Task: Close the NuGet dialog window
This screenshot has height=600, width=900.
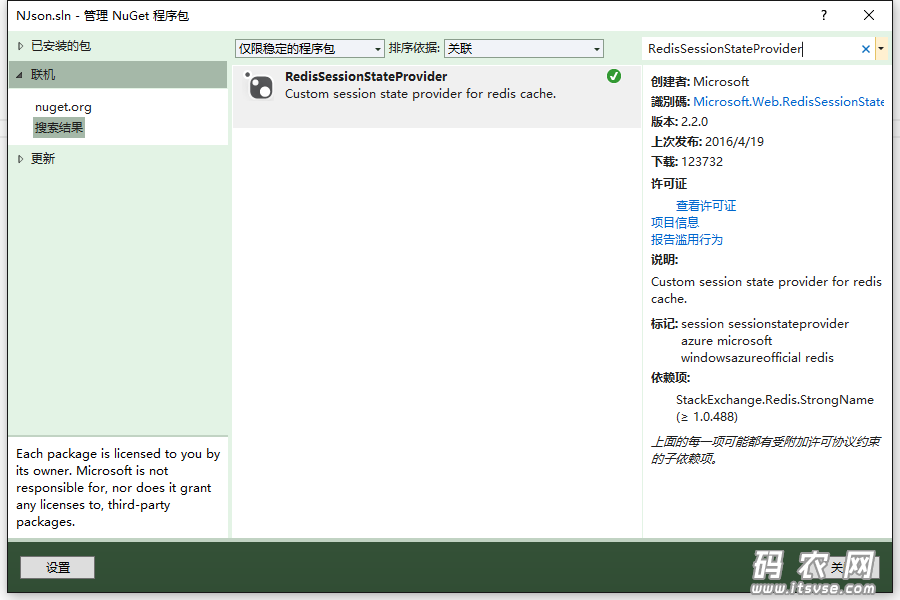Action: point(869,15)
